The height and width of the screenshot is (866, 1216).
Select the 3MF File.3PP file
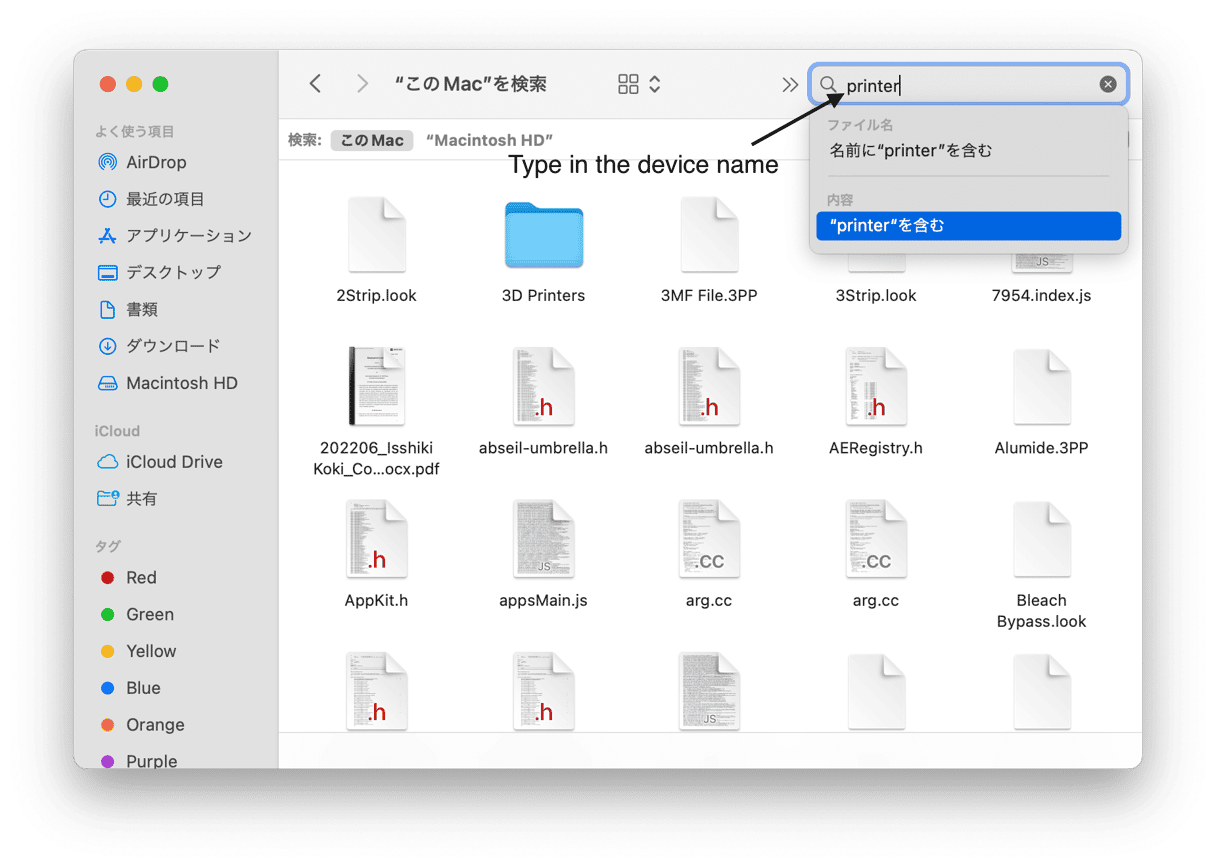pyautogui.click(x=709, y=251)
